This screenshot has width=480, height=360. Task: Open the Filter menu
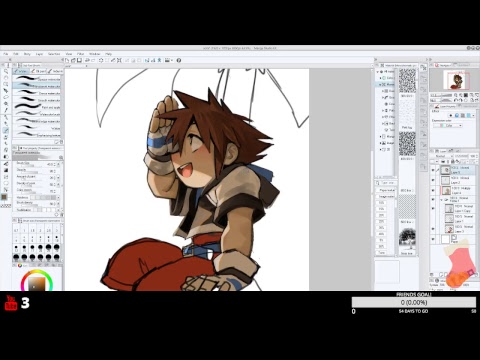[x=81, y=54]
